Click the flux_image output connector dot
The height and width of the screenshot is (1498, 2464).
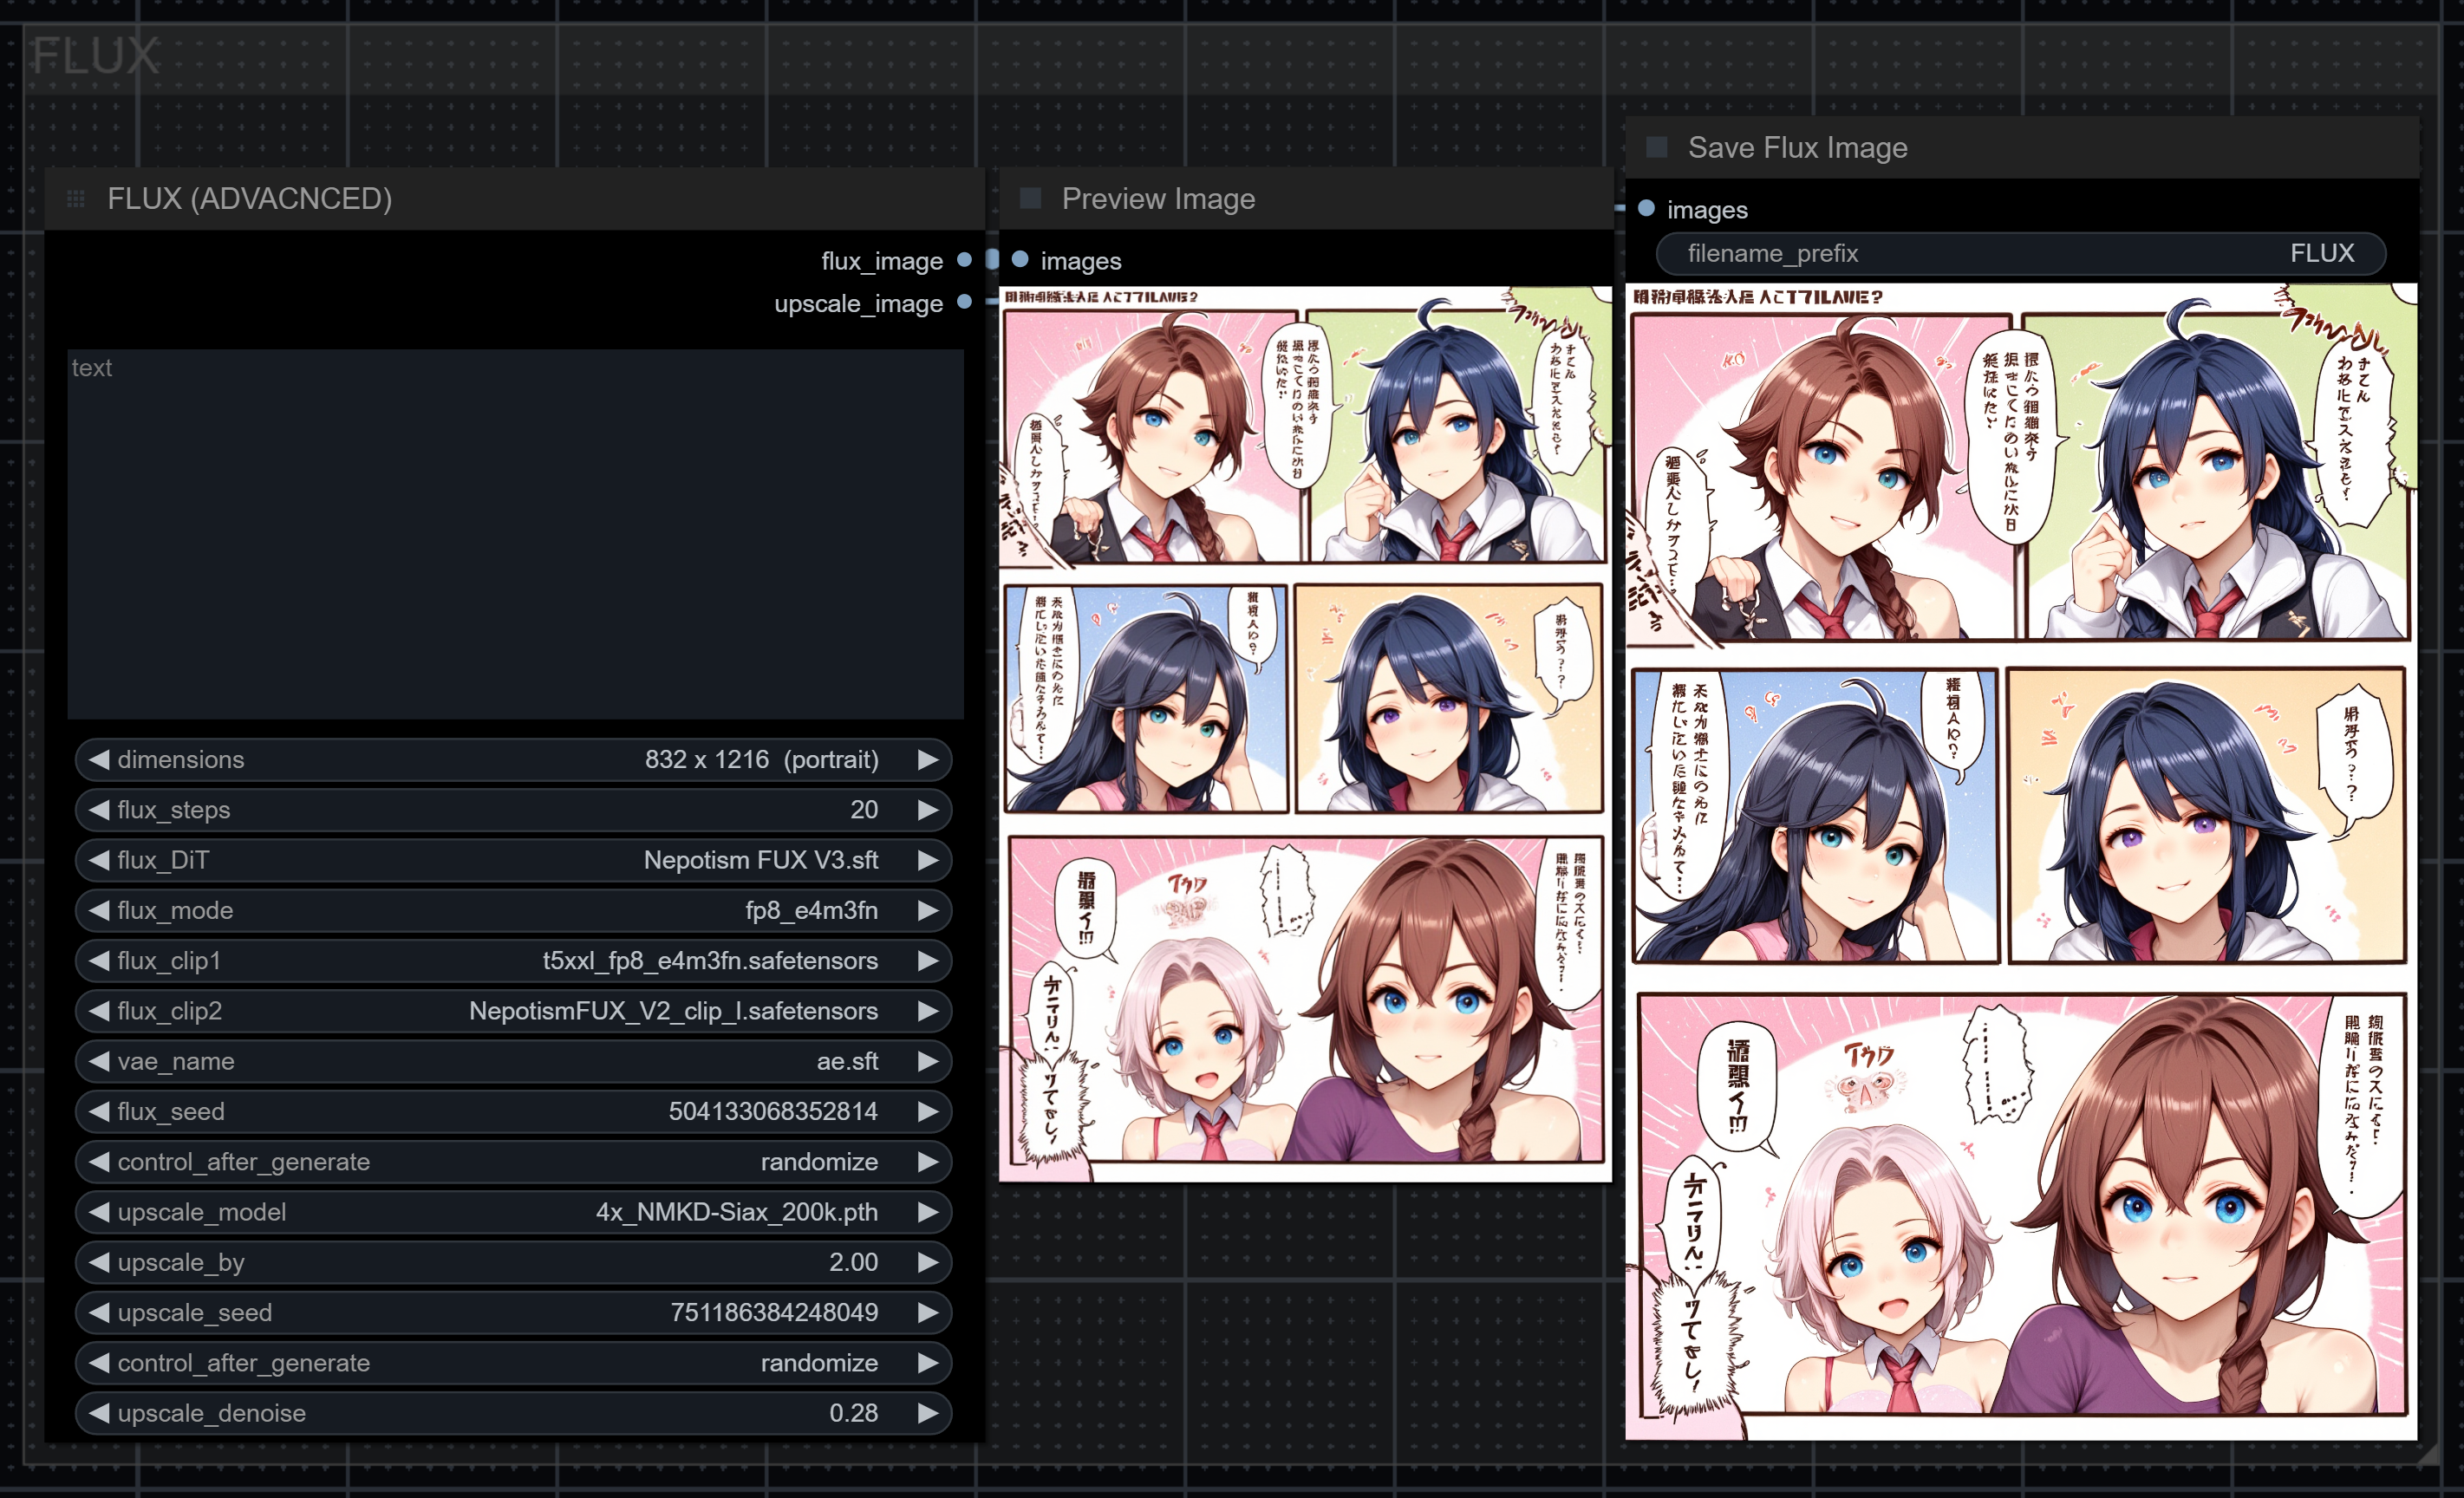coord(964,260)
